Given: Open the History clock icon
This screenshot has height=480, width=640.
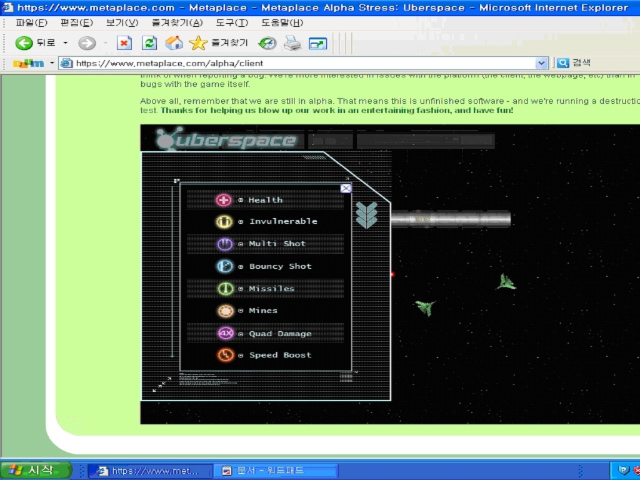Looking at the screenshot, I should (x=267, y=43).
